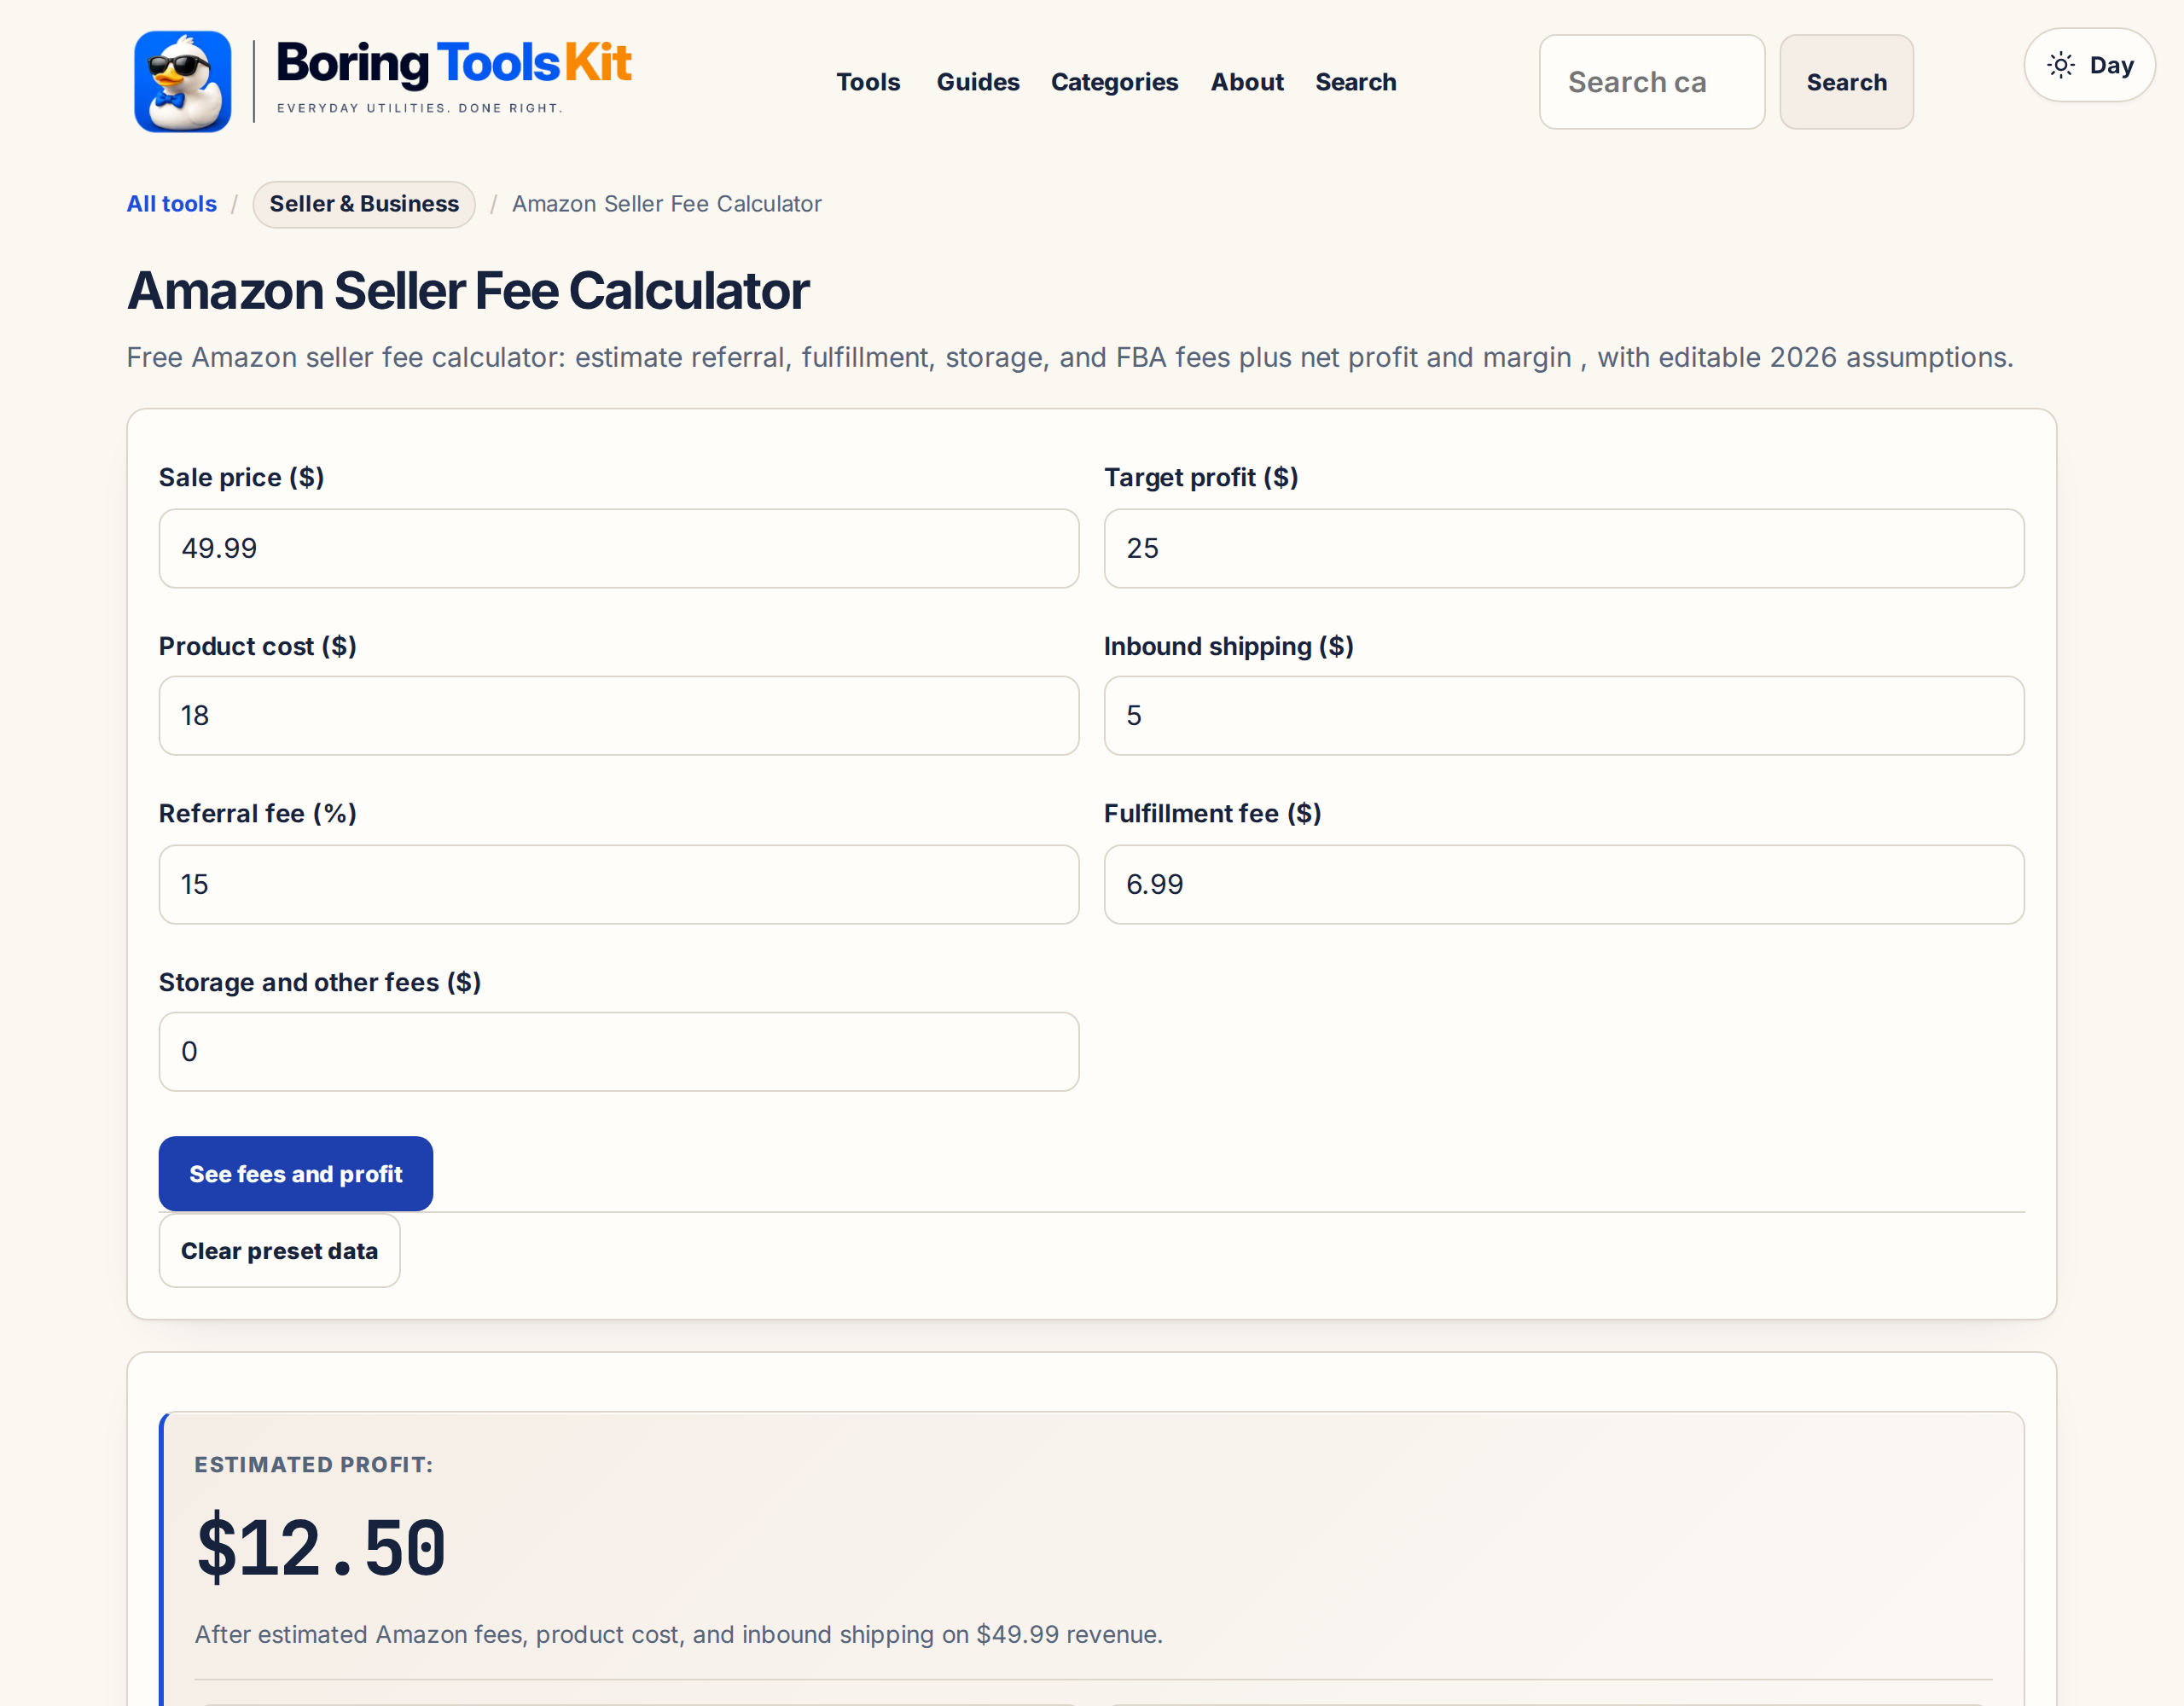Click the Clear preset data button
The width and height of the screenshot is (2184, 1706).
click(279, 1250)
